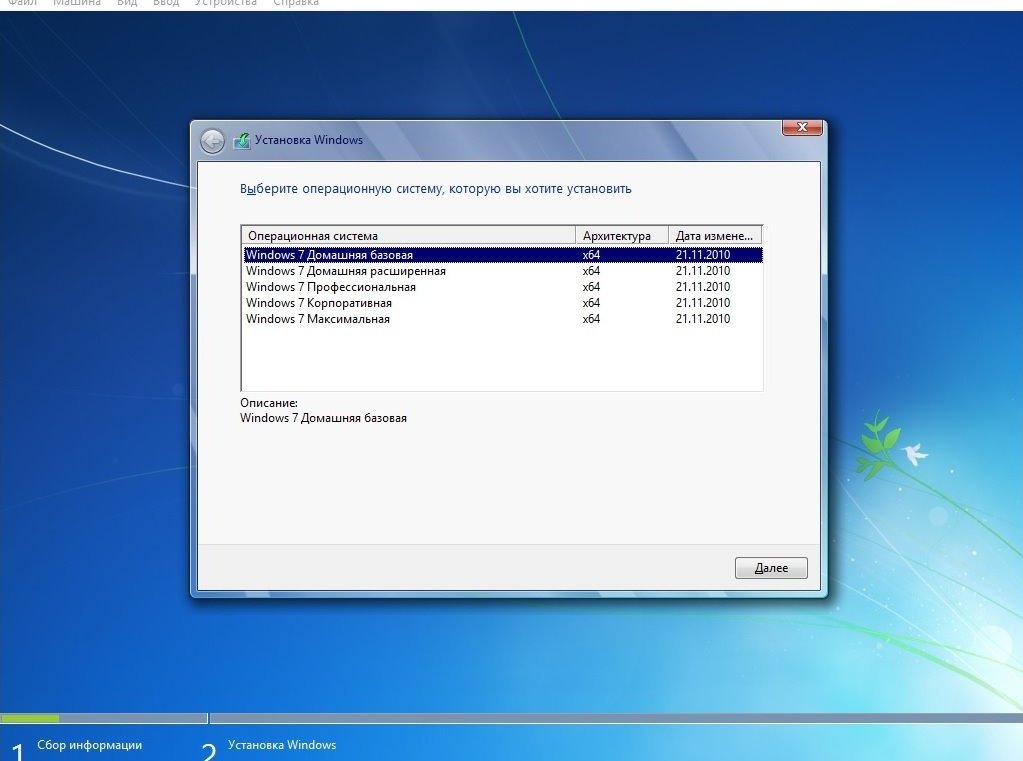Click the Установка Windows title bar text

(x=309, y=140)
